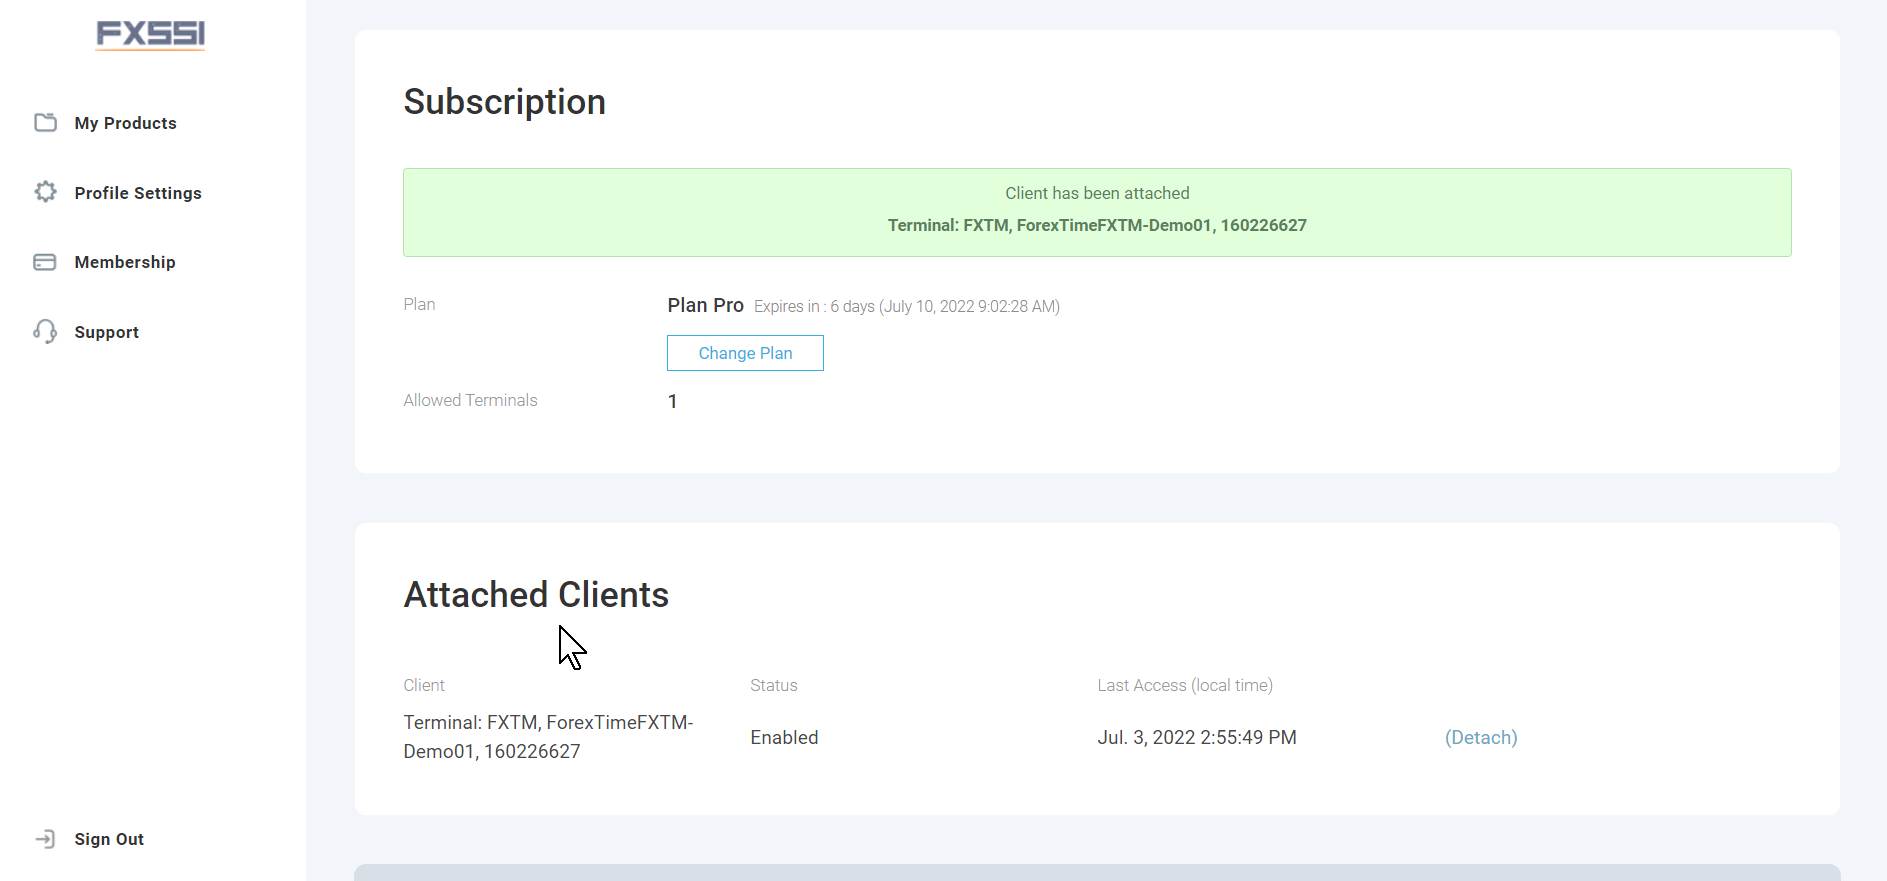Click the Attached Clients heading
The width and height of the screenshot is (1887, 881).
coord(536,595)
